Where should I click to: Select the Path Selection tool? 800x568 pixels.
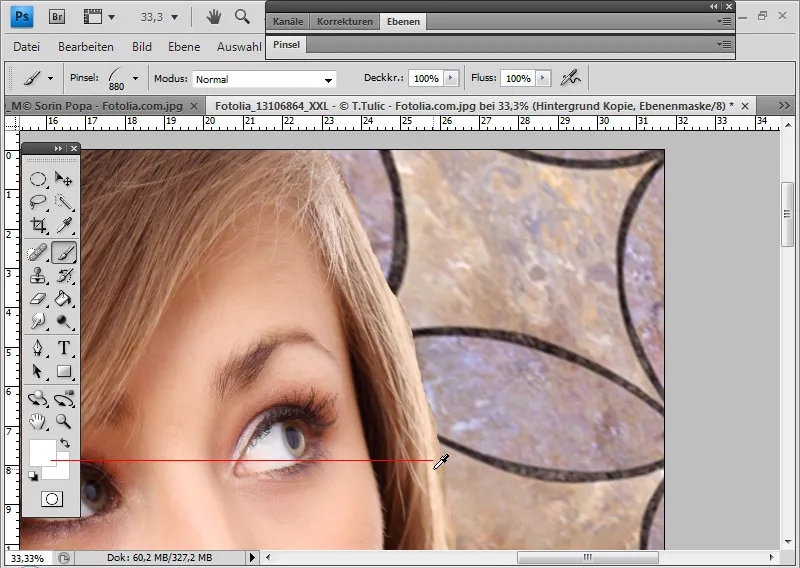38,371
